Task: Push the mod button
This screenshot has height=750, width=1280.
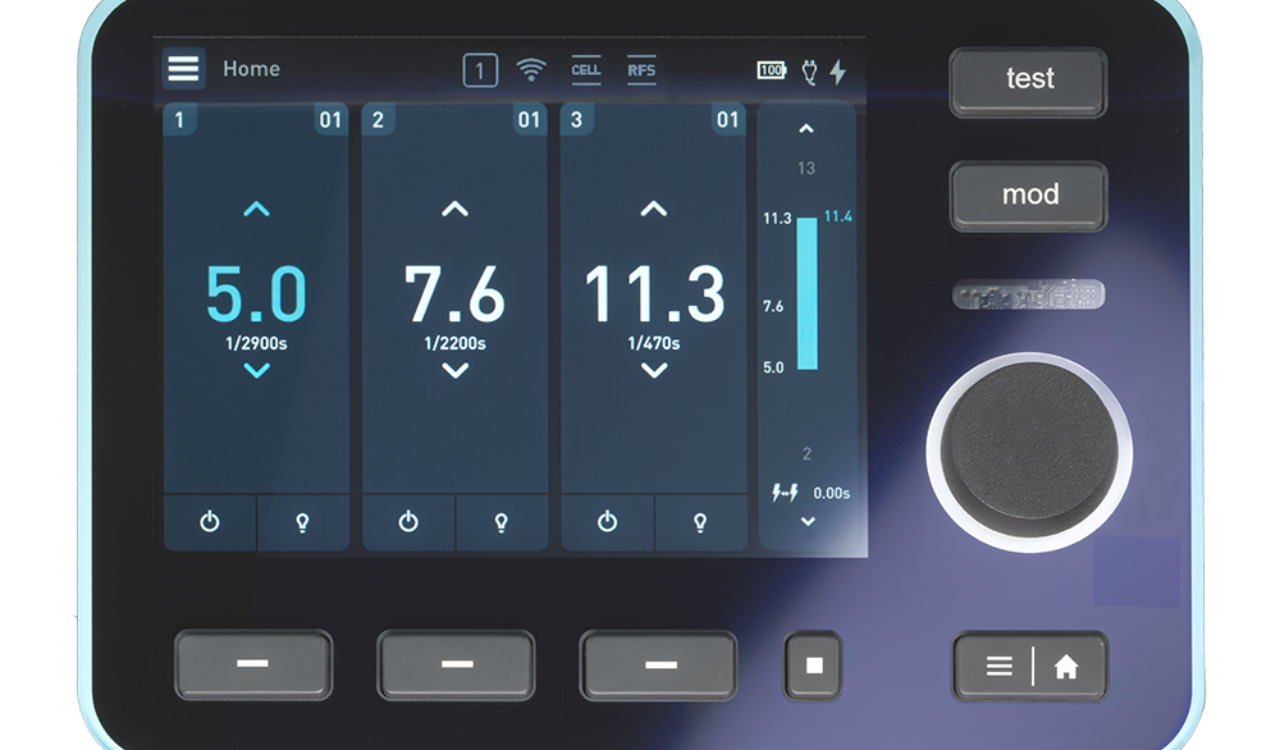Action: coord(1029,195)
